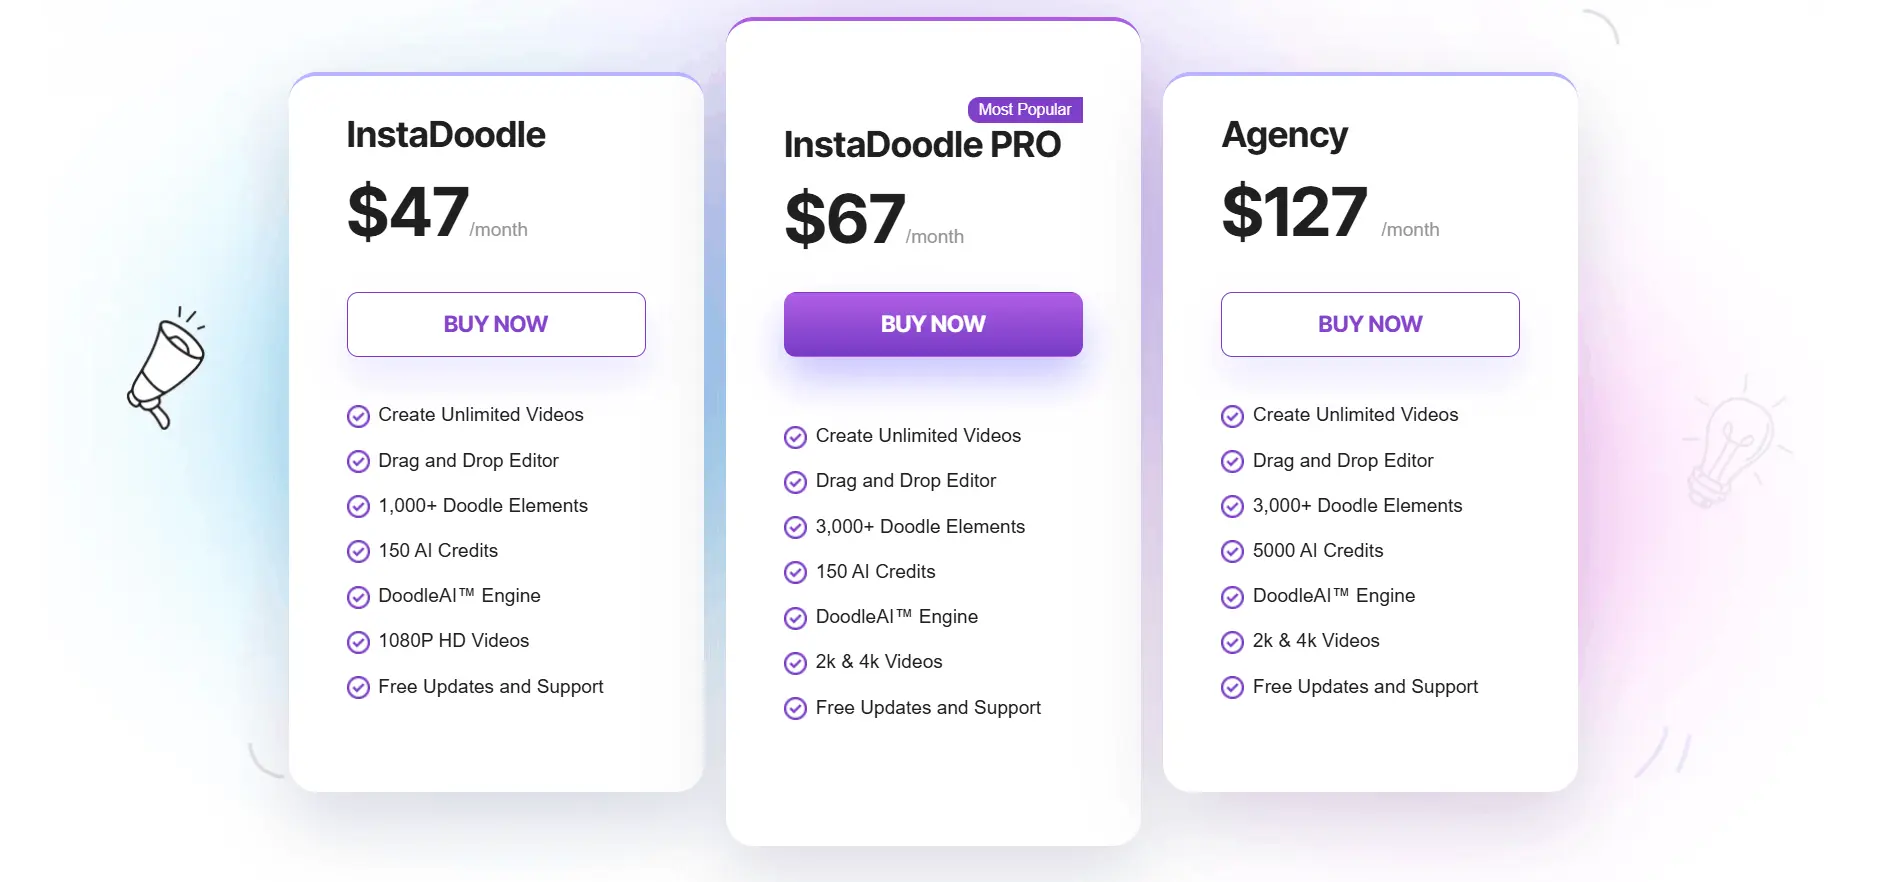Click the /month label under $67
Viewport: 1882px width, 882px height.
[x=934, y=237]
